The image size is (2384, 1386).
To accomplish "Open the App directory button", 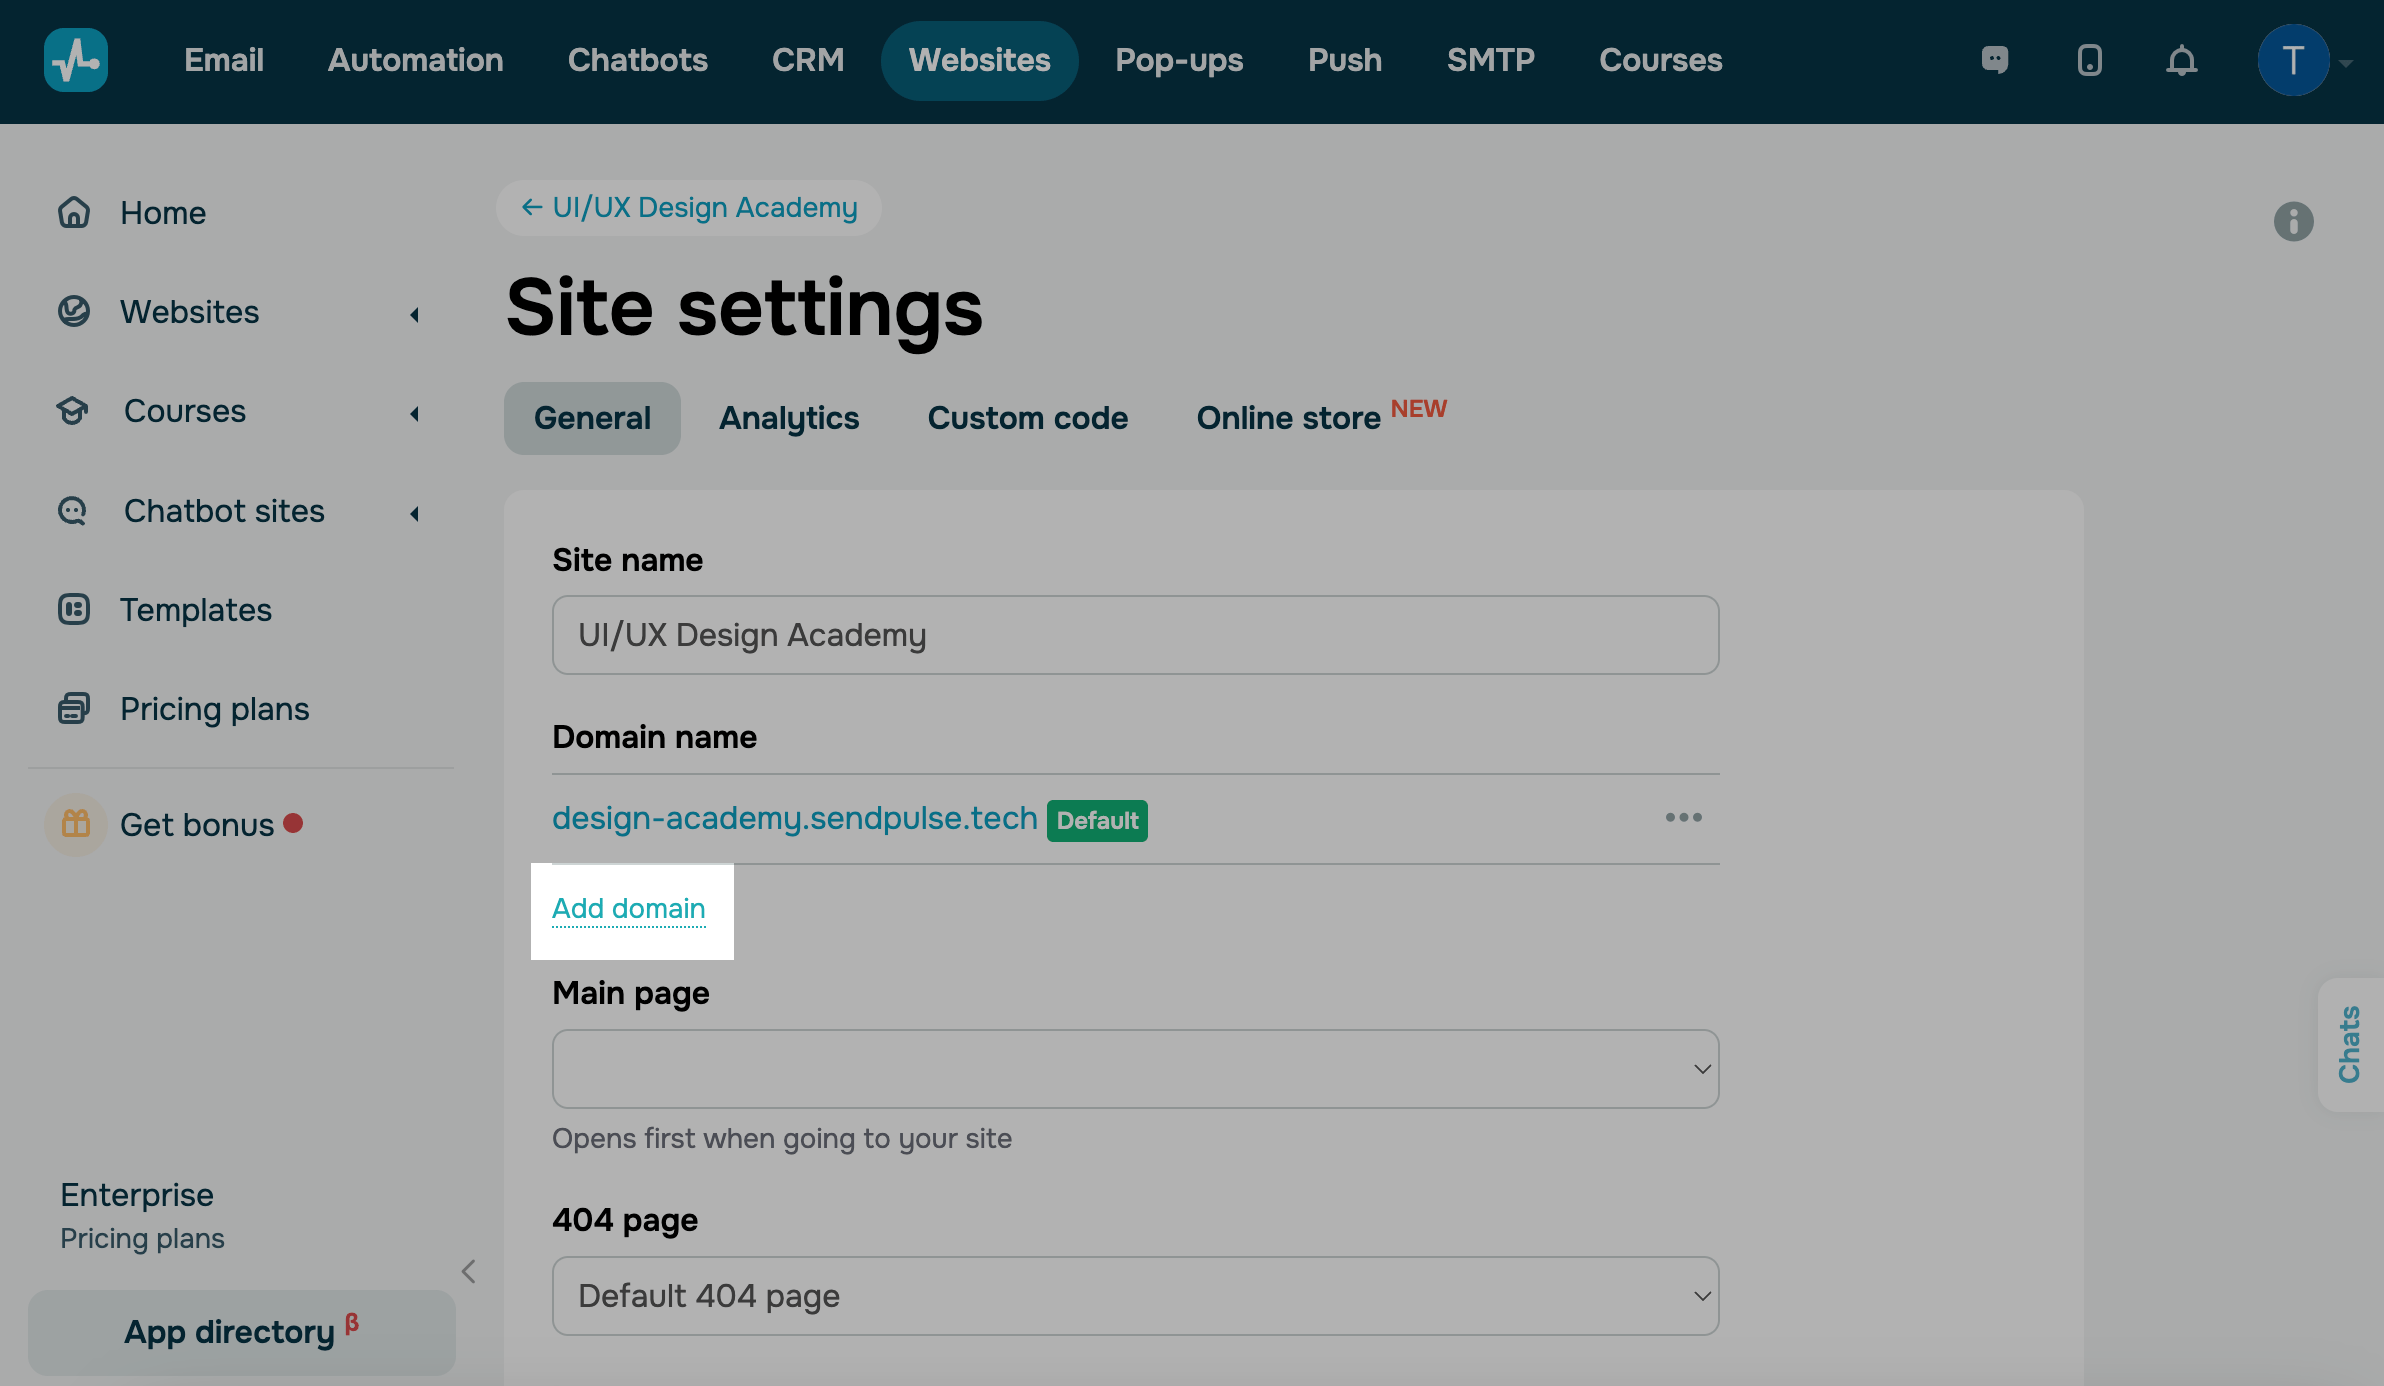I will coord(241,1332).
